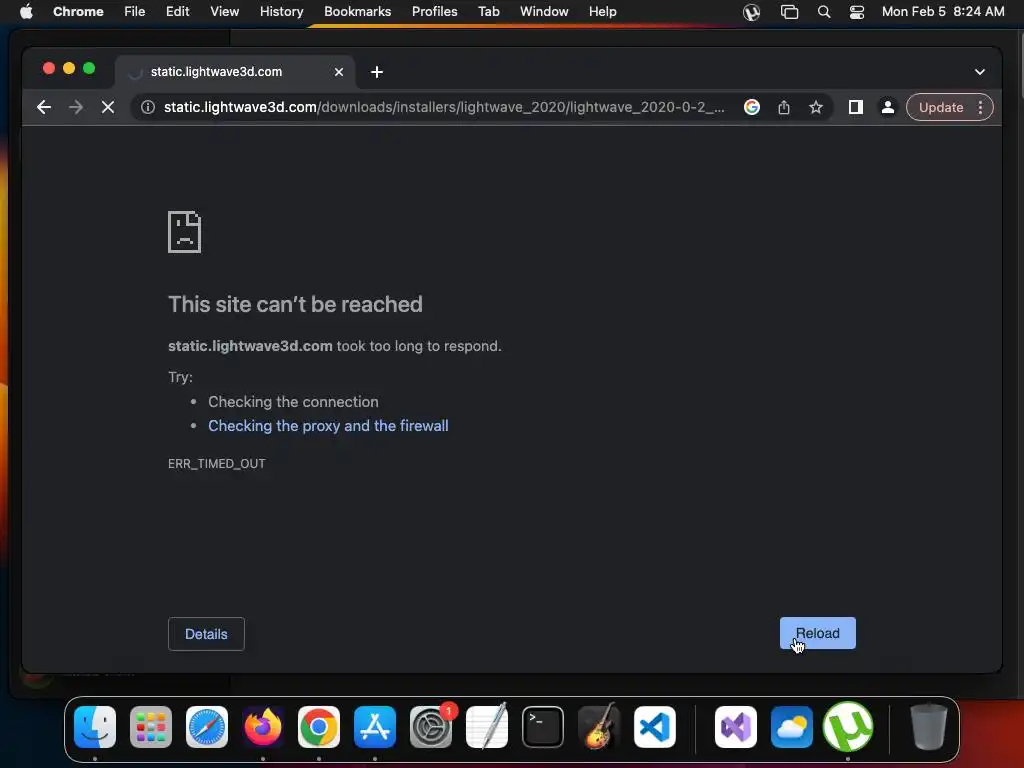Open the Window menu
Screen dimensions: 1024x768
pos(544,11)
